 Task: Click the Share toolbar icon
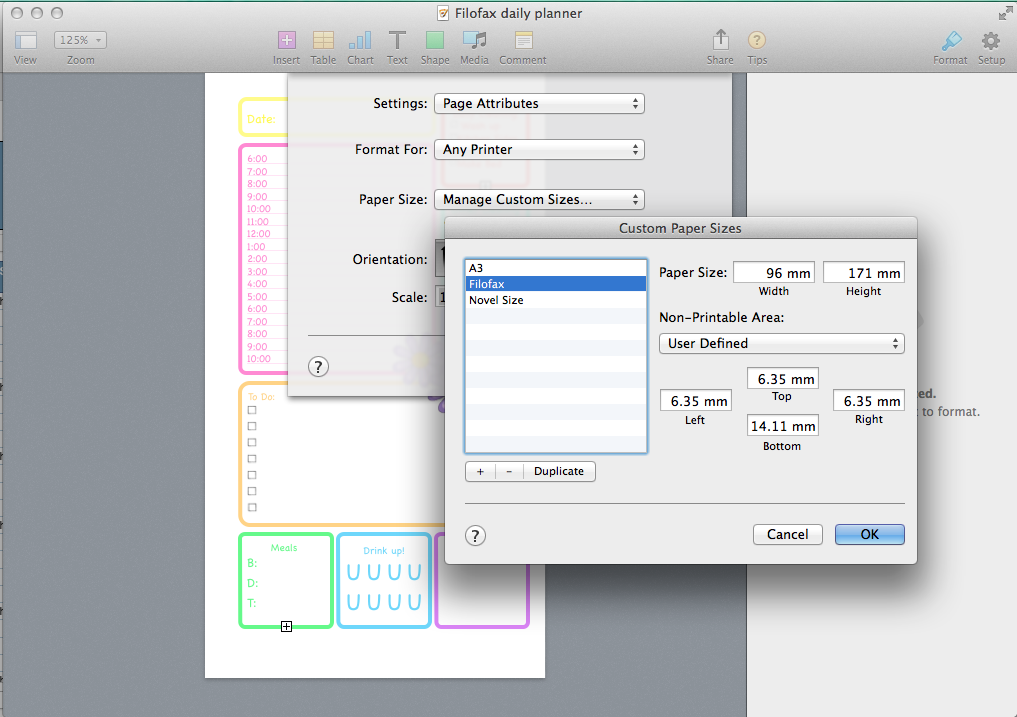tap(721, 40)
